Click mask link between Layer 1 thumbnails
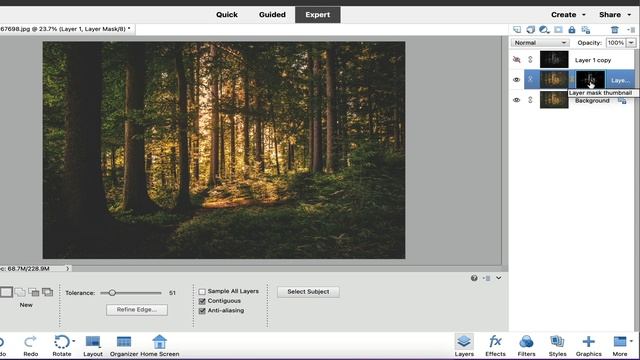Viewport: 640px width, 360px height. point(572,80)
